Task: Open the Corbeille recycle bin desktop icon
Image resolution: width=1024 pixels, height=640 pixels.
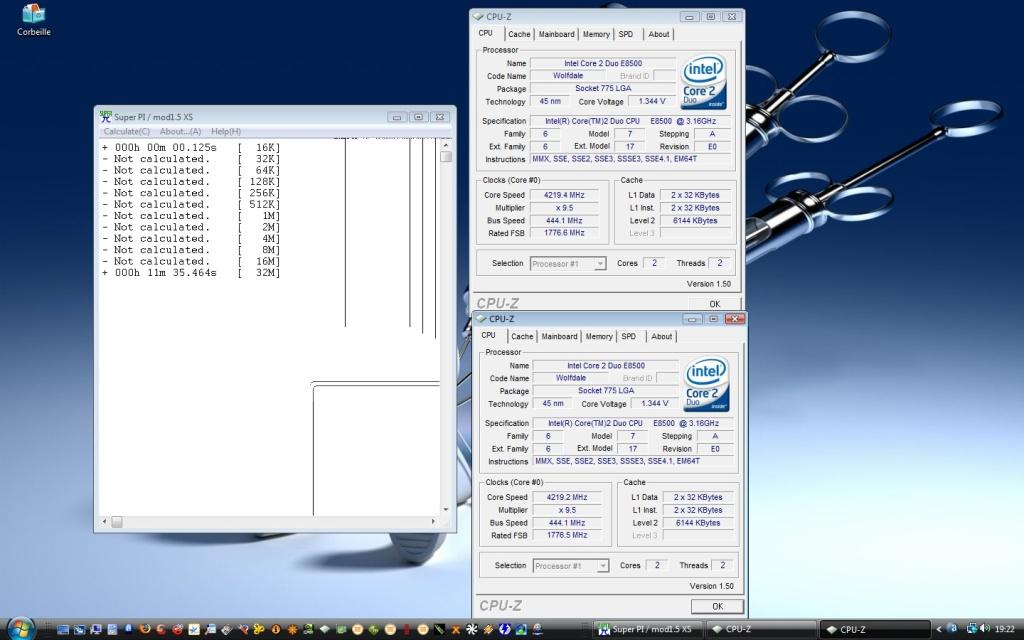Action: pos(33,19)
